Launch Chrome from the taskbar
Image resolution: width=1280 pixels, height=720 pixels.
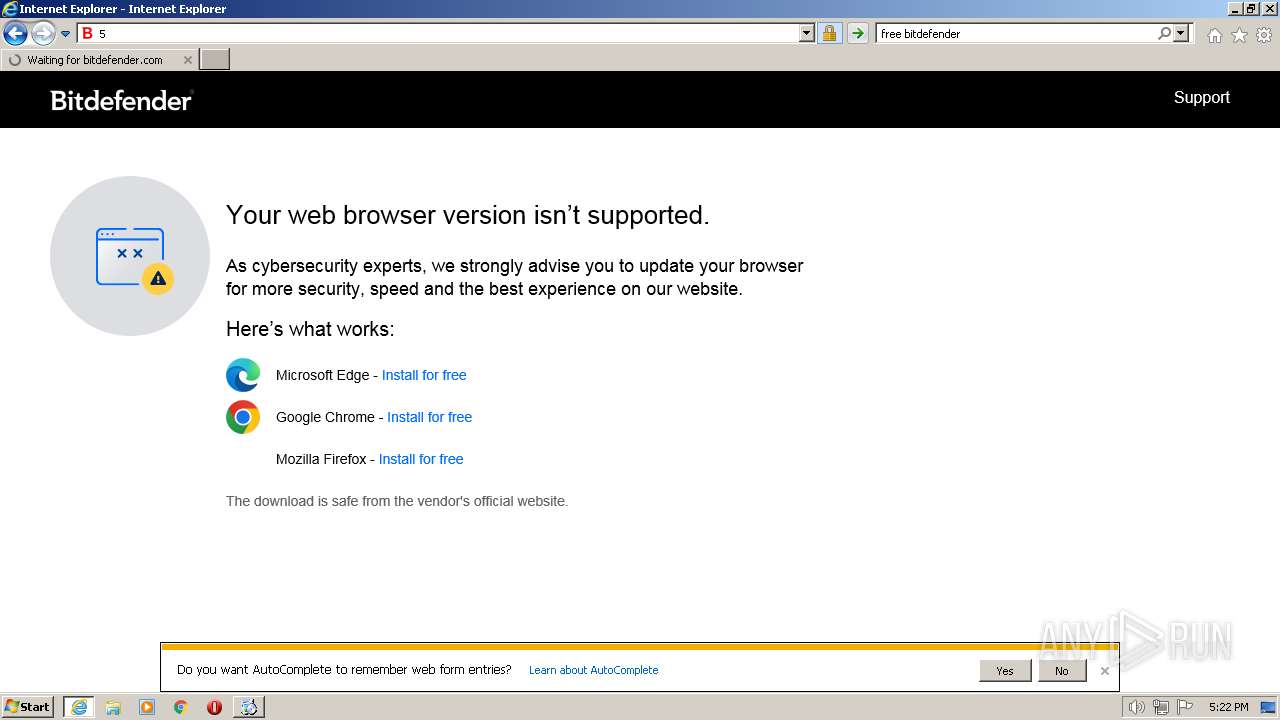(181, 707)
